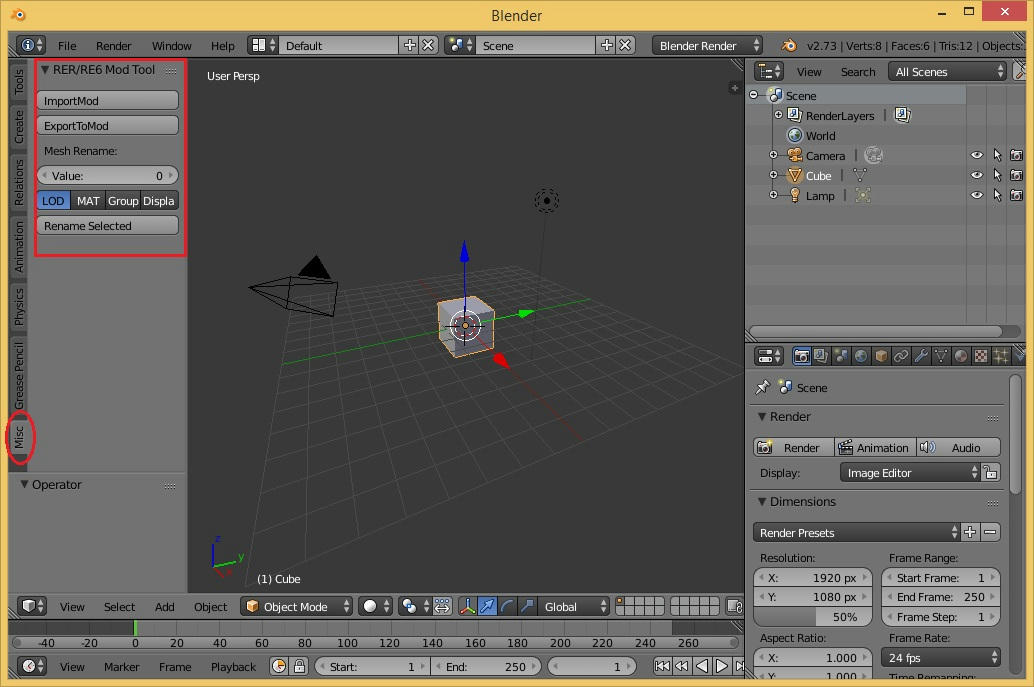Click the timeline editor type clock icon
1034x687 pixels.
click(31, 666)
